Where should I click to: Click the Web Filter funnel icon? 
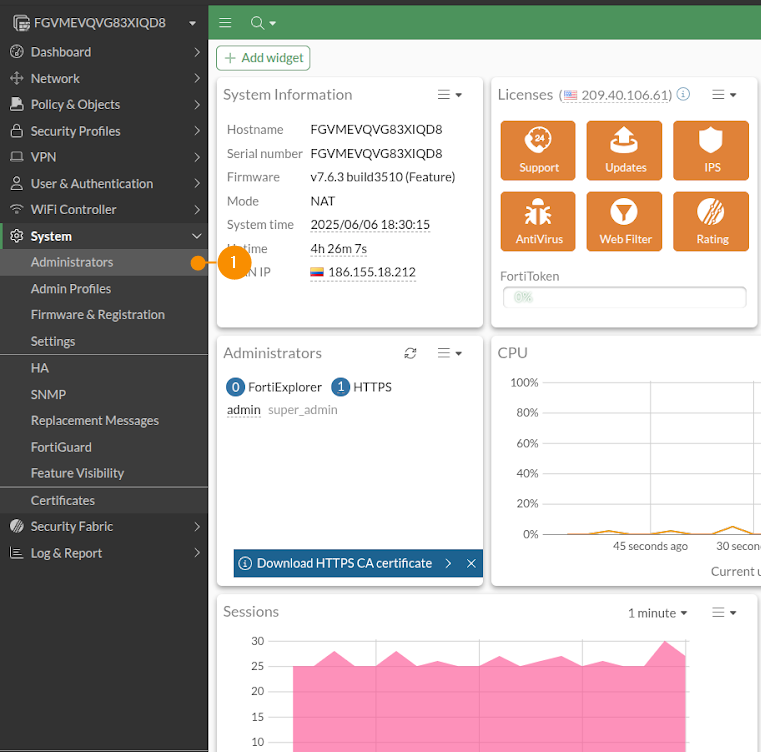point(625,220)
